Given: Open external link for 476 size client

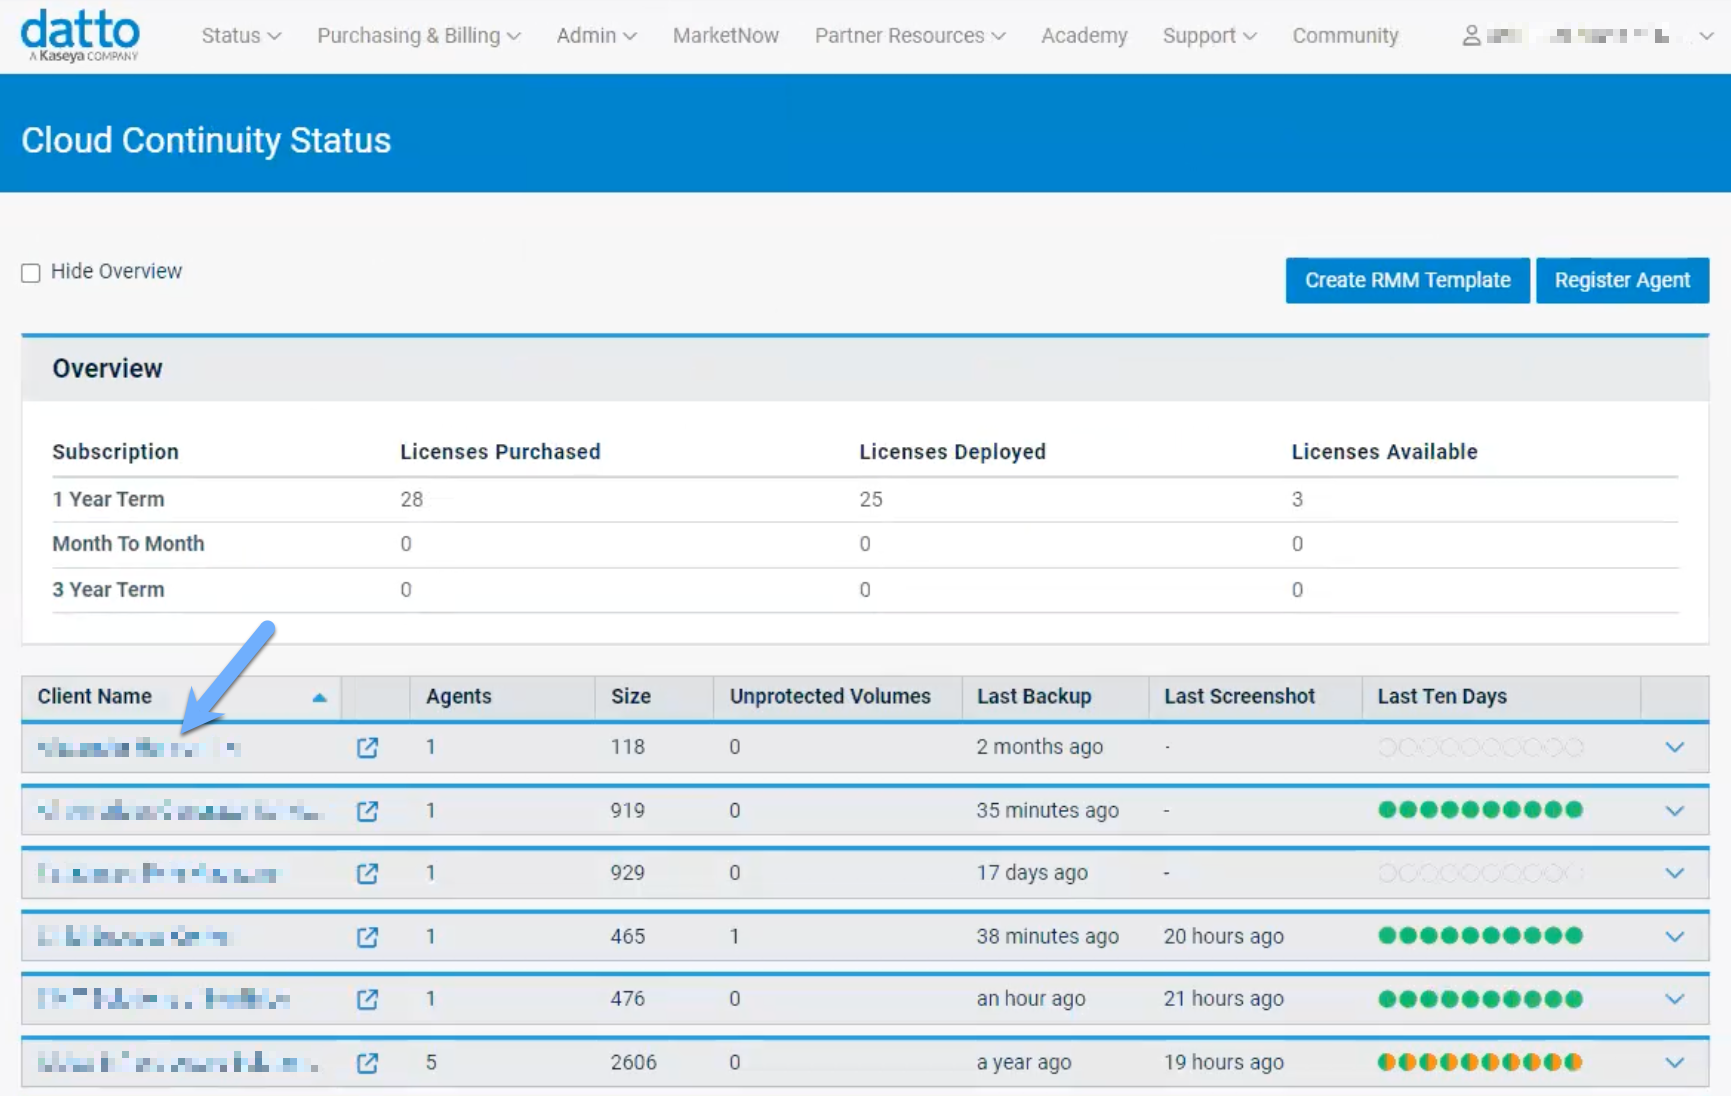Looking at the screenshot, I should pos(367,999).
